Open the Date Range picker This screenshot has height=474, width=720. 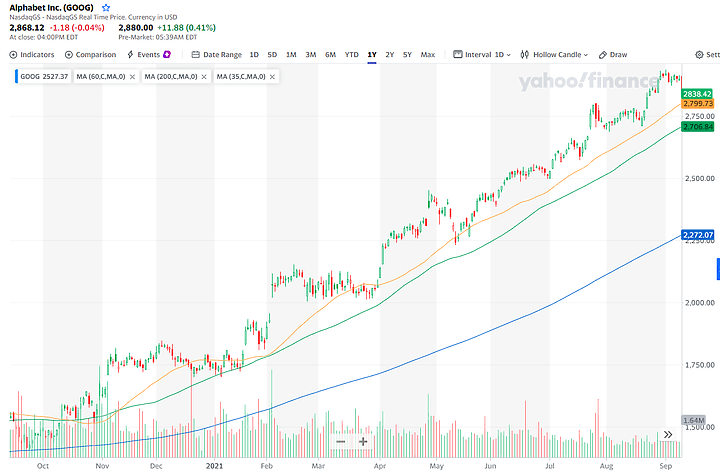217,55
